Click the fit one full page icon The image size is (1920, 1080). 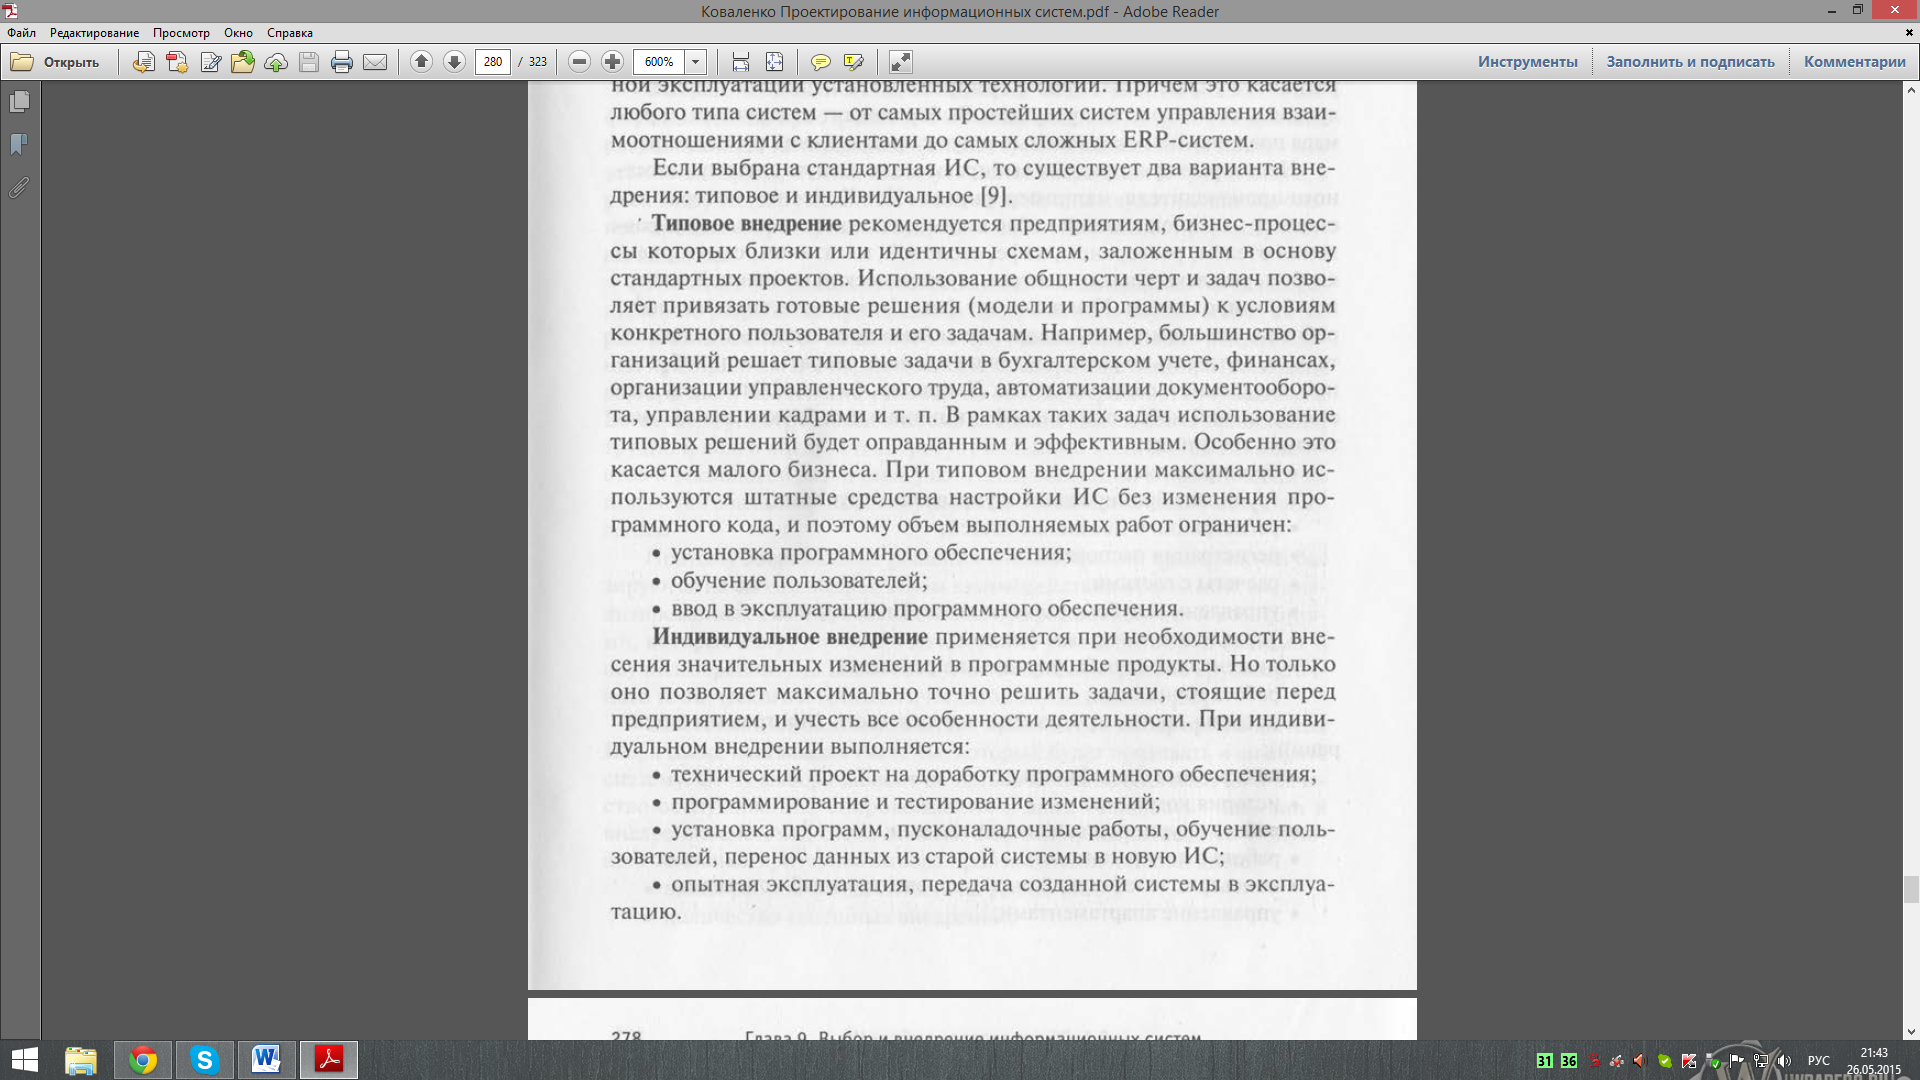(x=774, y=62)
